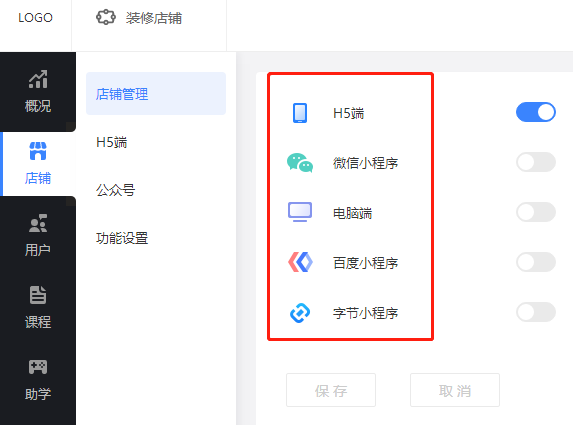Turn on the 百度小程序 switch
Image resolution: width=573 pixels, height=425 pixels.
[536, 262]
